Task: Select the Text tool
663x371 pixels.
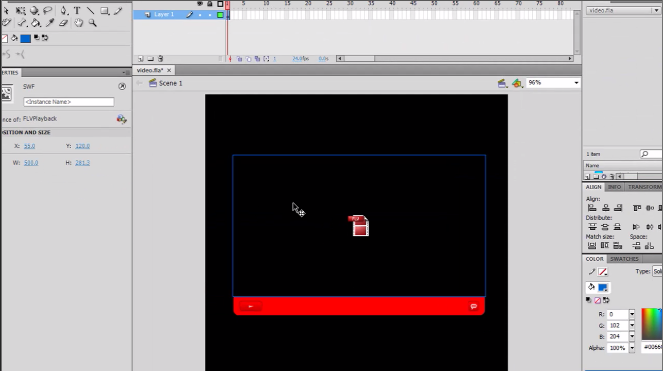Action: point(77,11)
